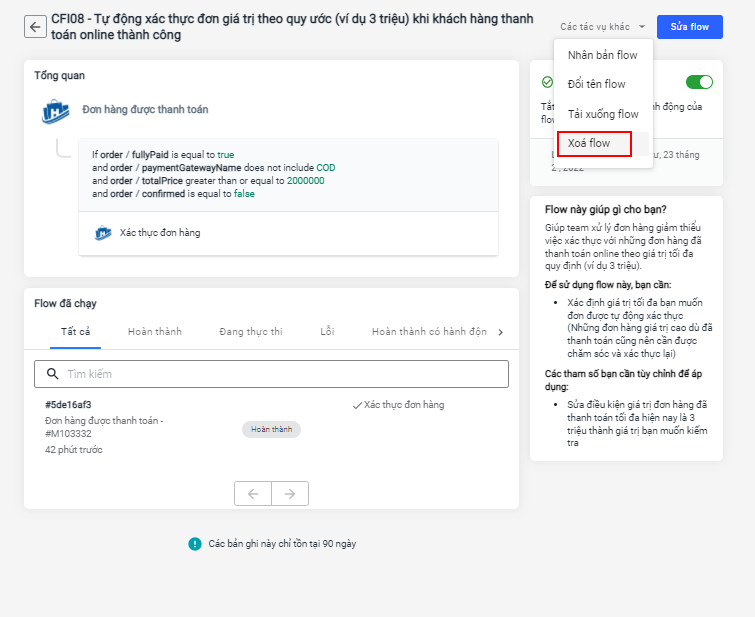
Task: Open flow run #5de16af3
Action: point(68,405)
